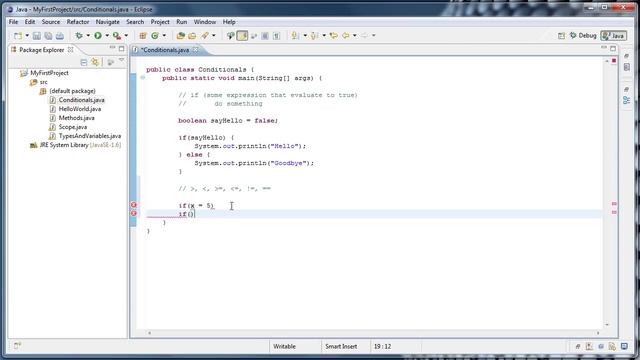Minimize the Package Explorer view

click(x=112, y=49)
